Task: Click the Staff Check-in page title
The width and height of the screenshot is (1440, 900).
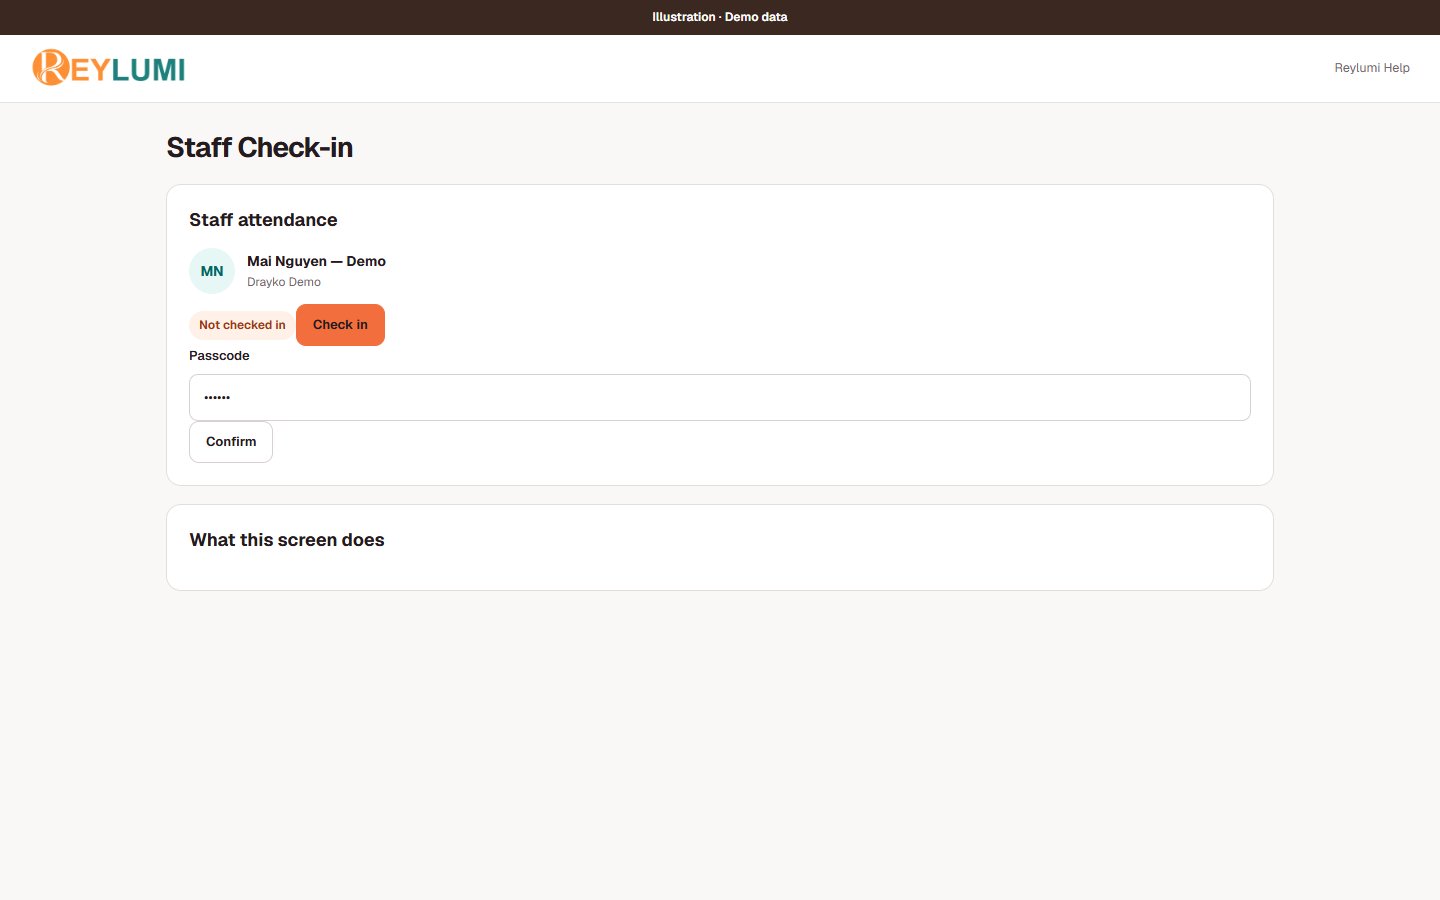Action: [x=260, y=148]
